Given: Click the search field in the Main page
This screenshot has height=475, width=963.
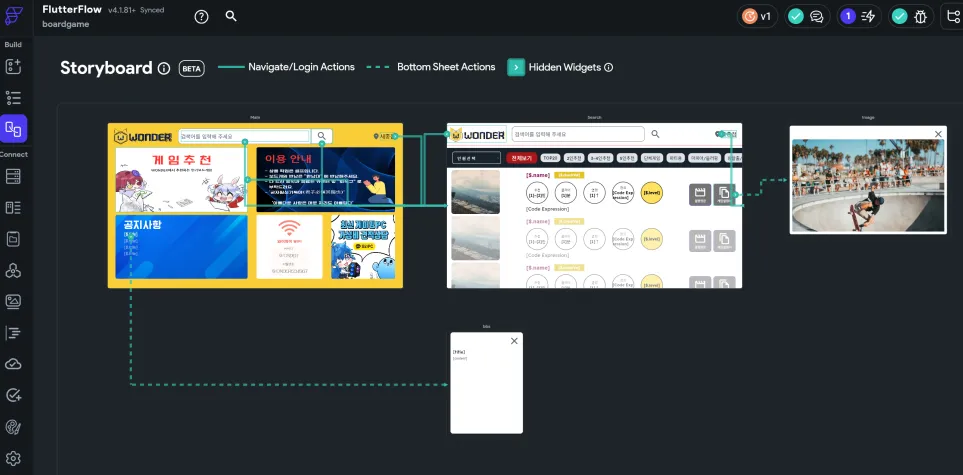Looking at the screenshot, I should (x=244, y=136).
